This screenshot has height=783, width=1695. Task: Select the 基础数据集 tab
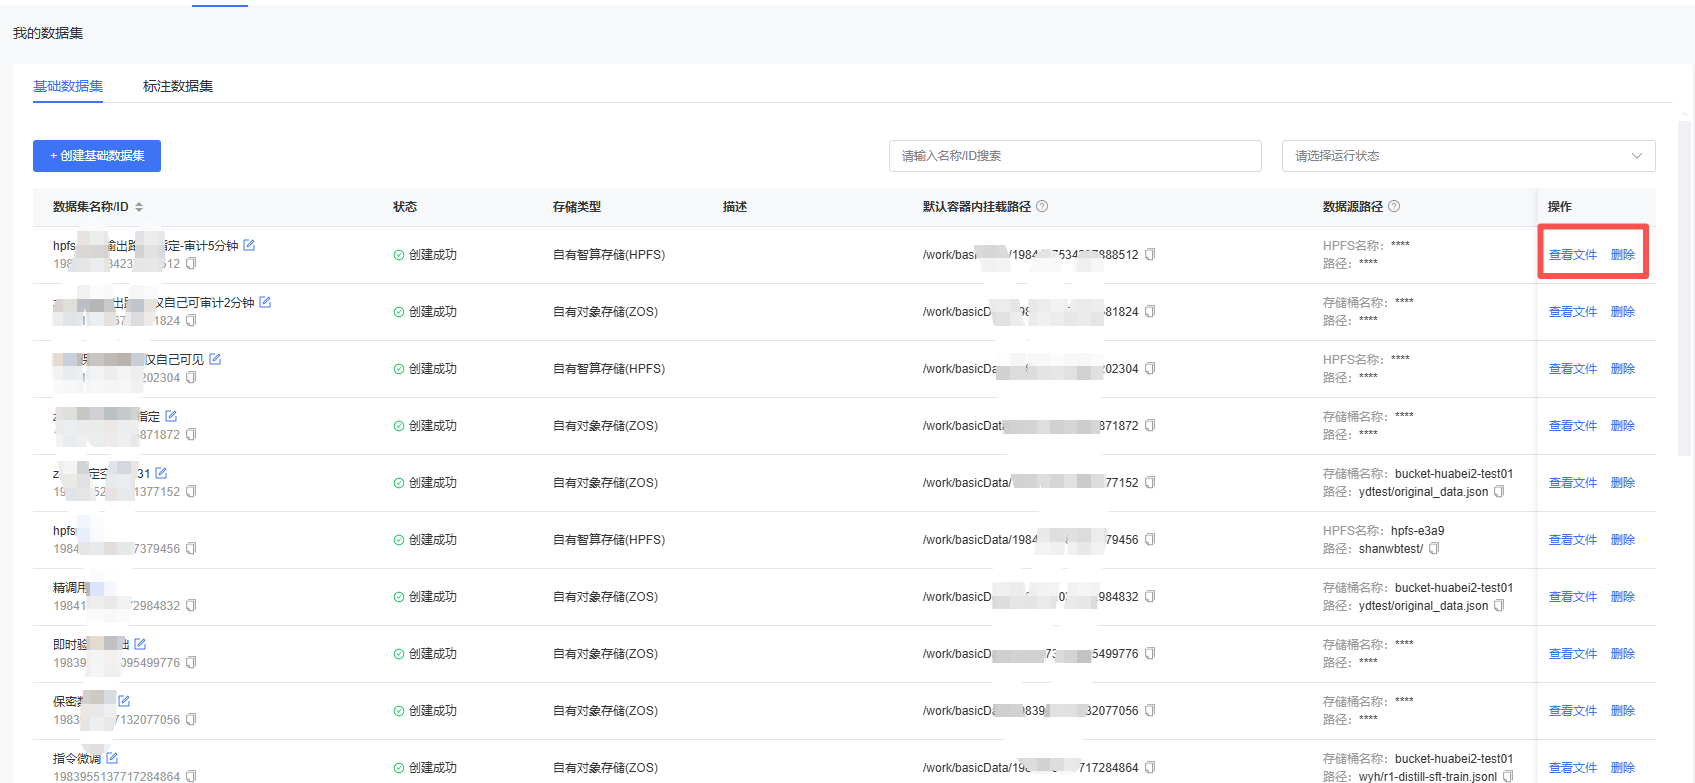68,86
